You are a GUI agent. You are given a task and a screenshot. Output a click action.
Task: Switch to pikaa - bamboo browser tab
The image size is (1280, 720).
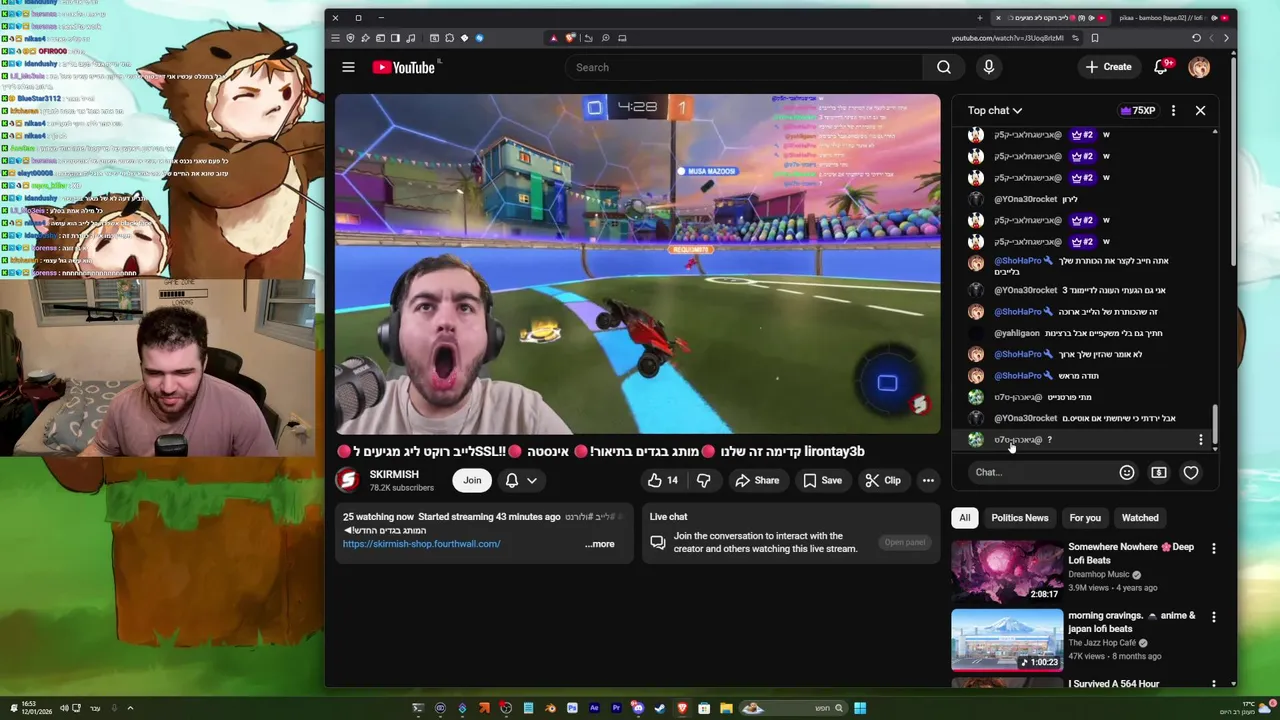pos(1174,17)
